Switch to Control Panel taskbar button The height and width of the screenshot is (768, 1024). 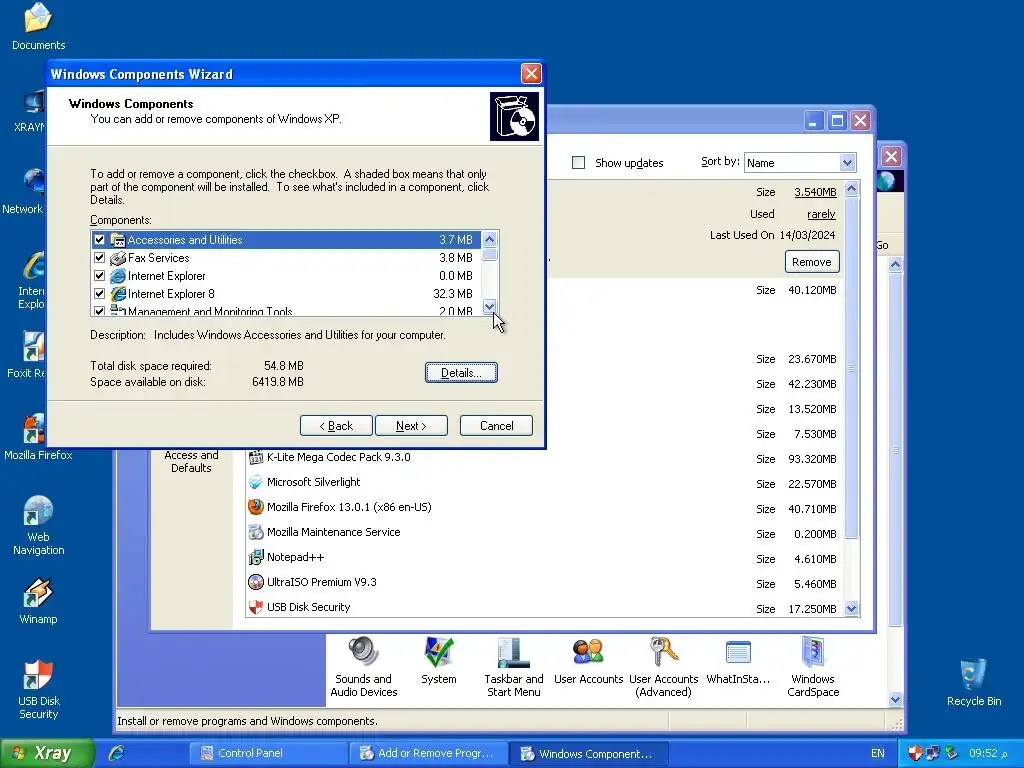coord(268,753)
